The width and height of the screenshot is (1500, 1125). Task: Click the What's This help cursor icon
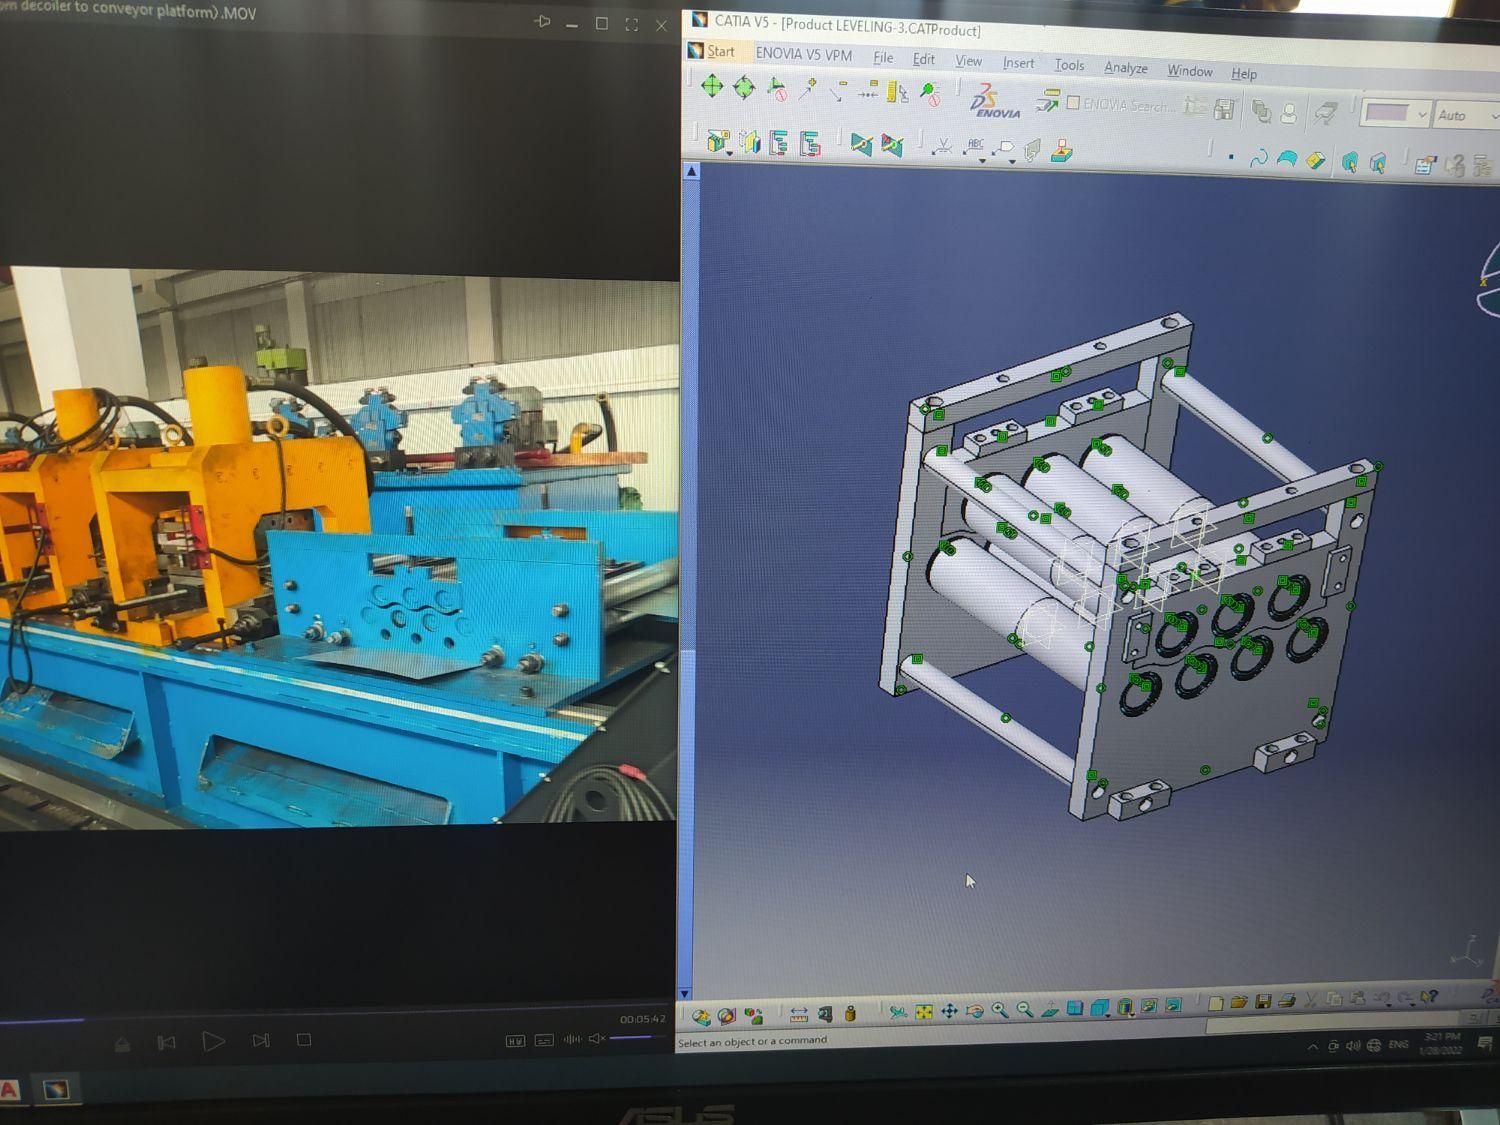1430,995
